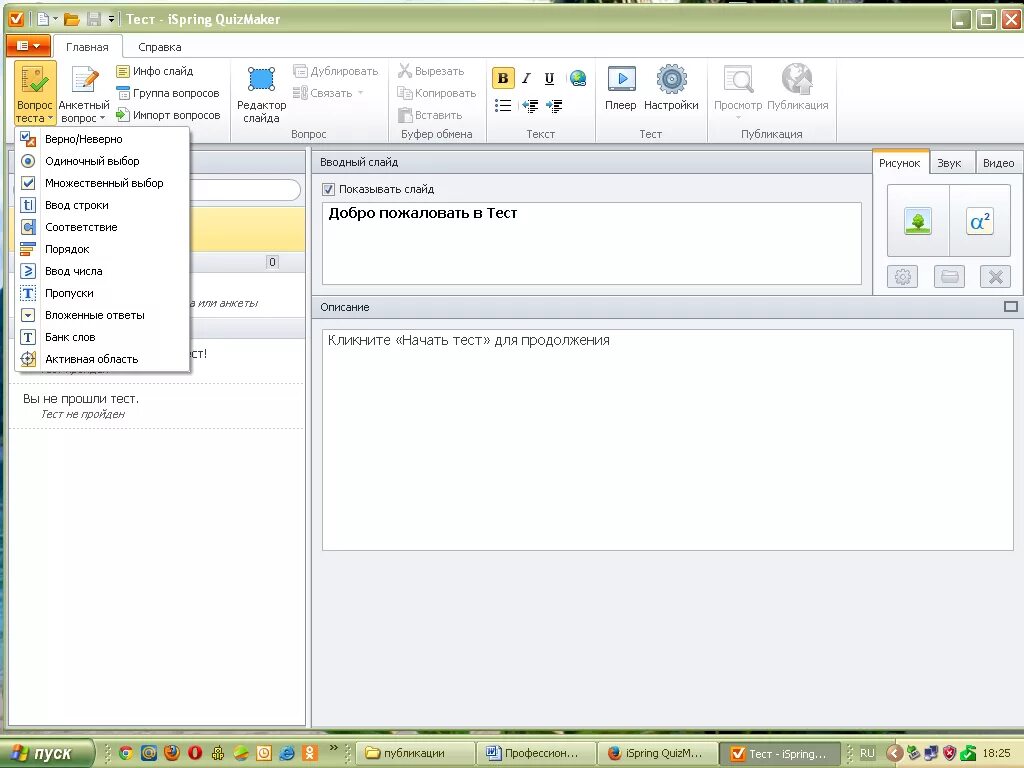Insert a picture with the tree icon
The width and height of the screenshot is (1024, 768).
[x=918, y=221]
